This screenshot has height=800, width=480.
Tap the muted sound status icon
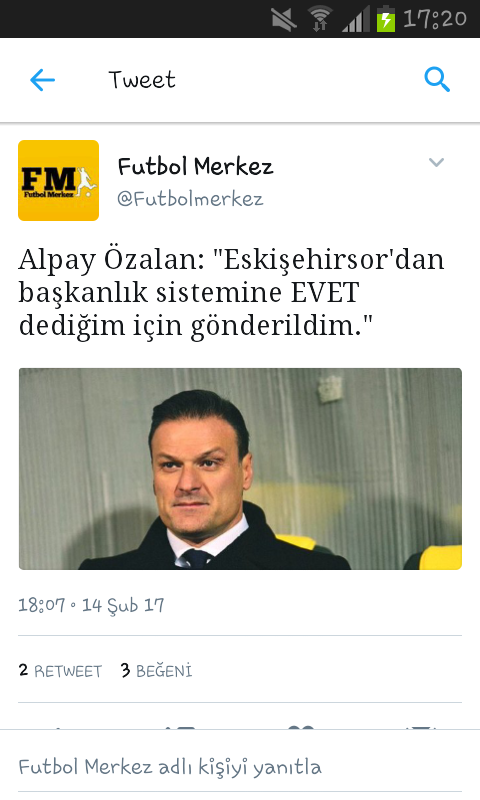(x=284, y=20)
